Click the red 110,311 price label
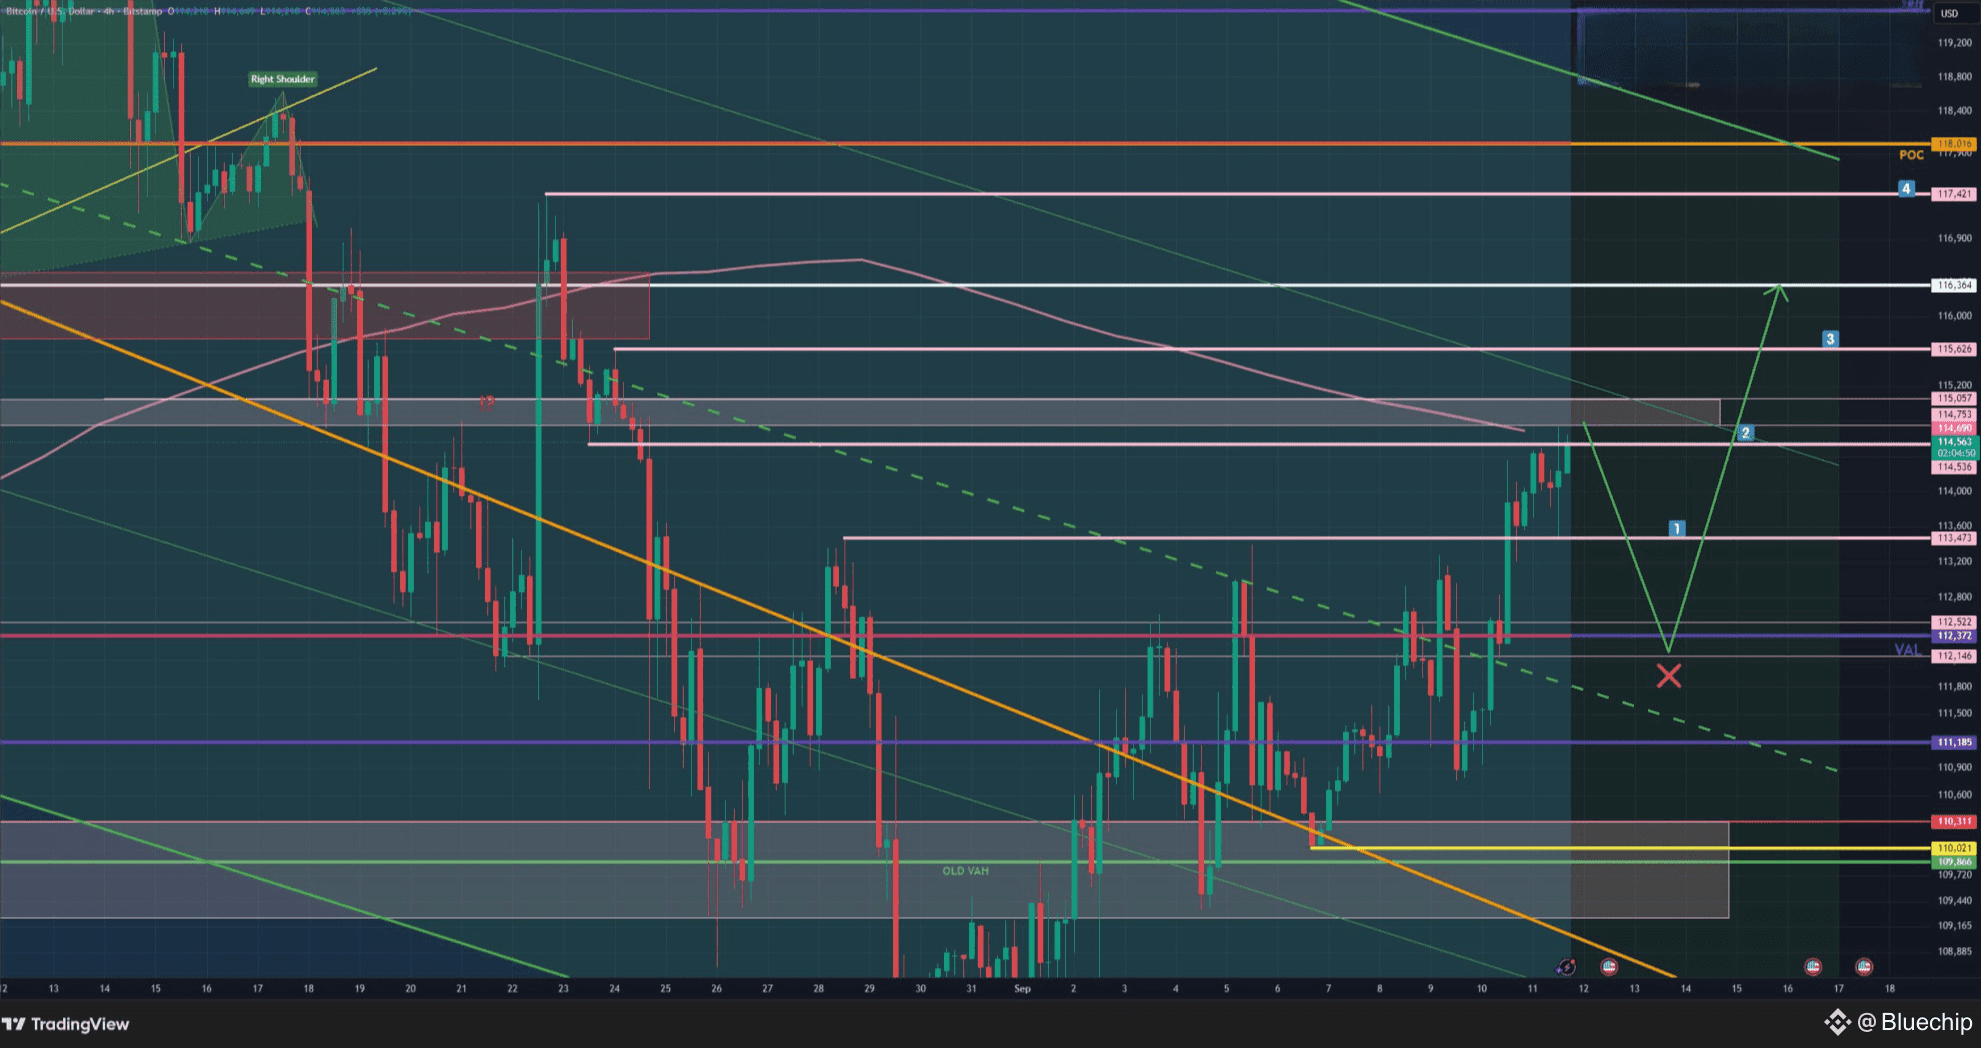 1954,821
